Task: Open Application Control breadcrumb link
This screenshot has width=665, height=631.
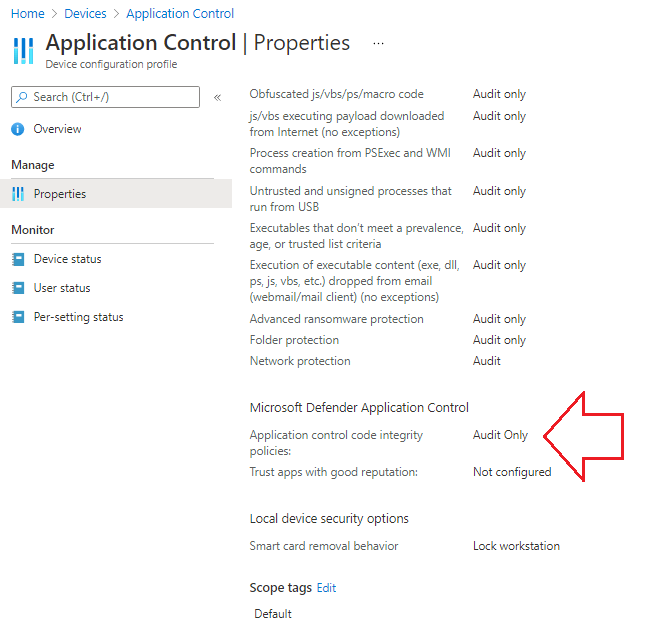Action: pos(180,14)
